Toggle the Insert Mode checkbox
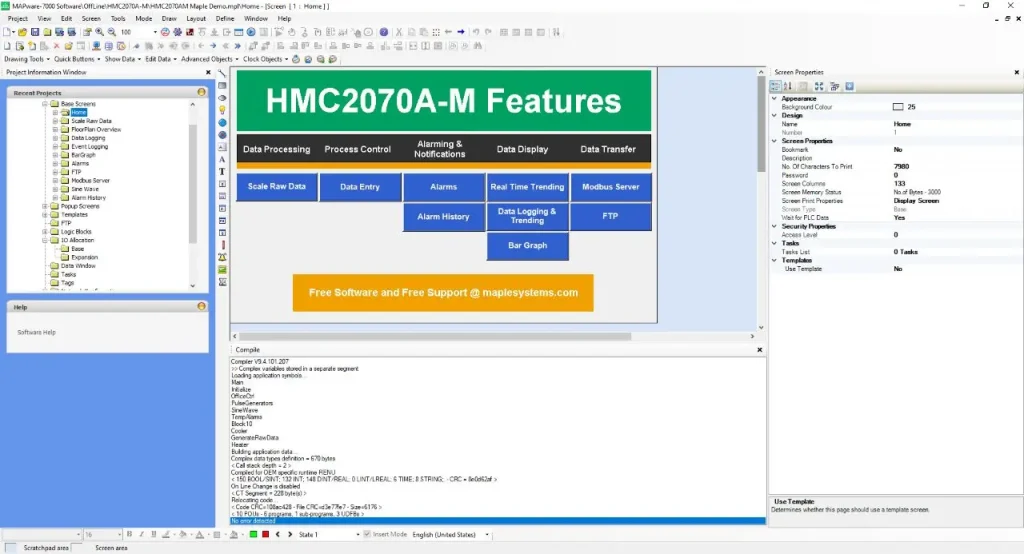This screenshot has height=554, width=1024. point(367,534)
